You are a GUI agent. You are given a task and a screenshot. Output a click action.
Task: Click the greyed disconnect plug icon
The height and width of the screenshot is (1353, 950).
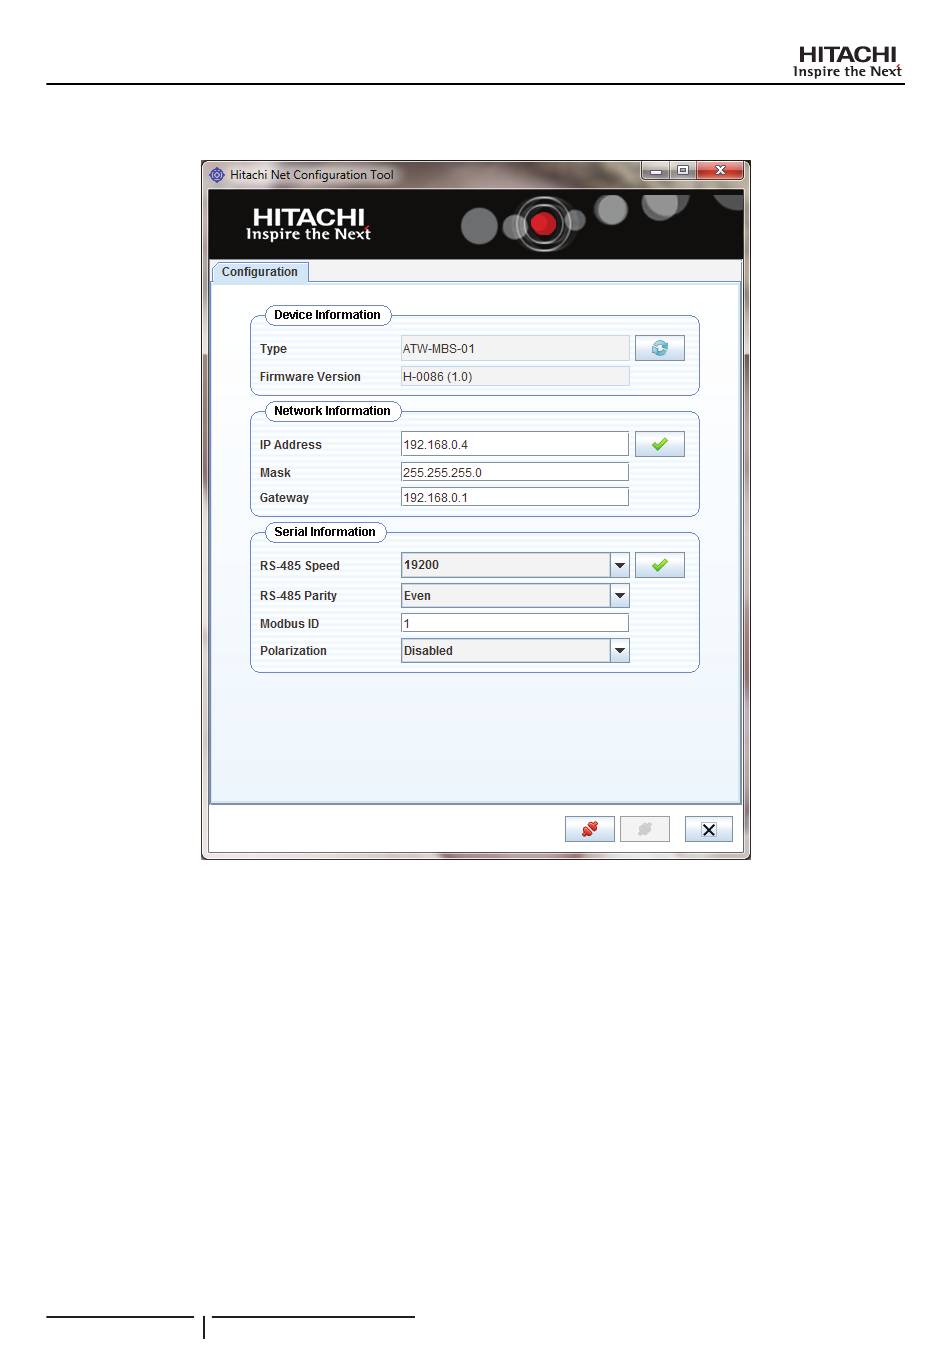(645, 829)
